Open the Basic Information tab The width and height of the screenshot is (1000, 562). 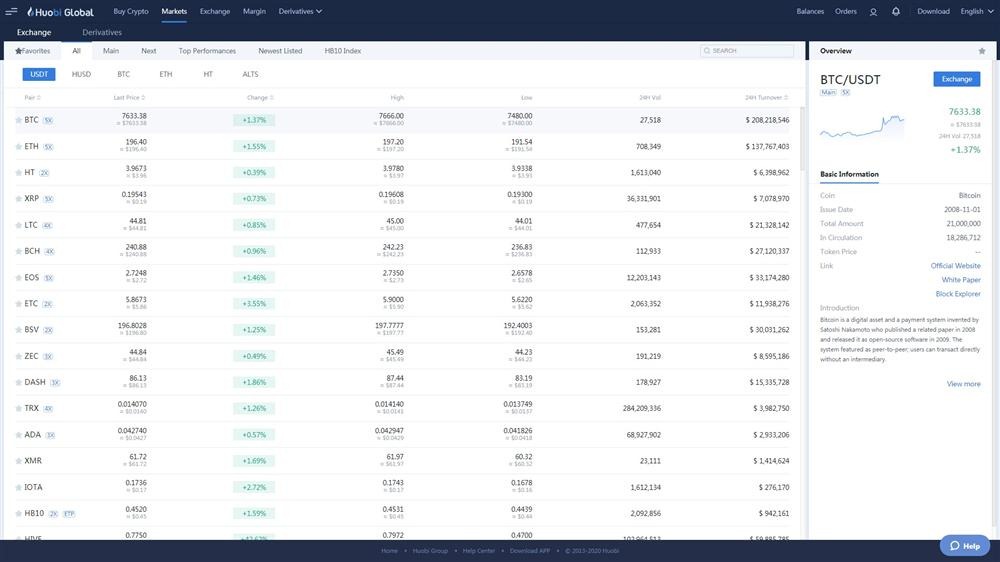(x=849, y=174)
